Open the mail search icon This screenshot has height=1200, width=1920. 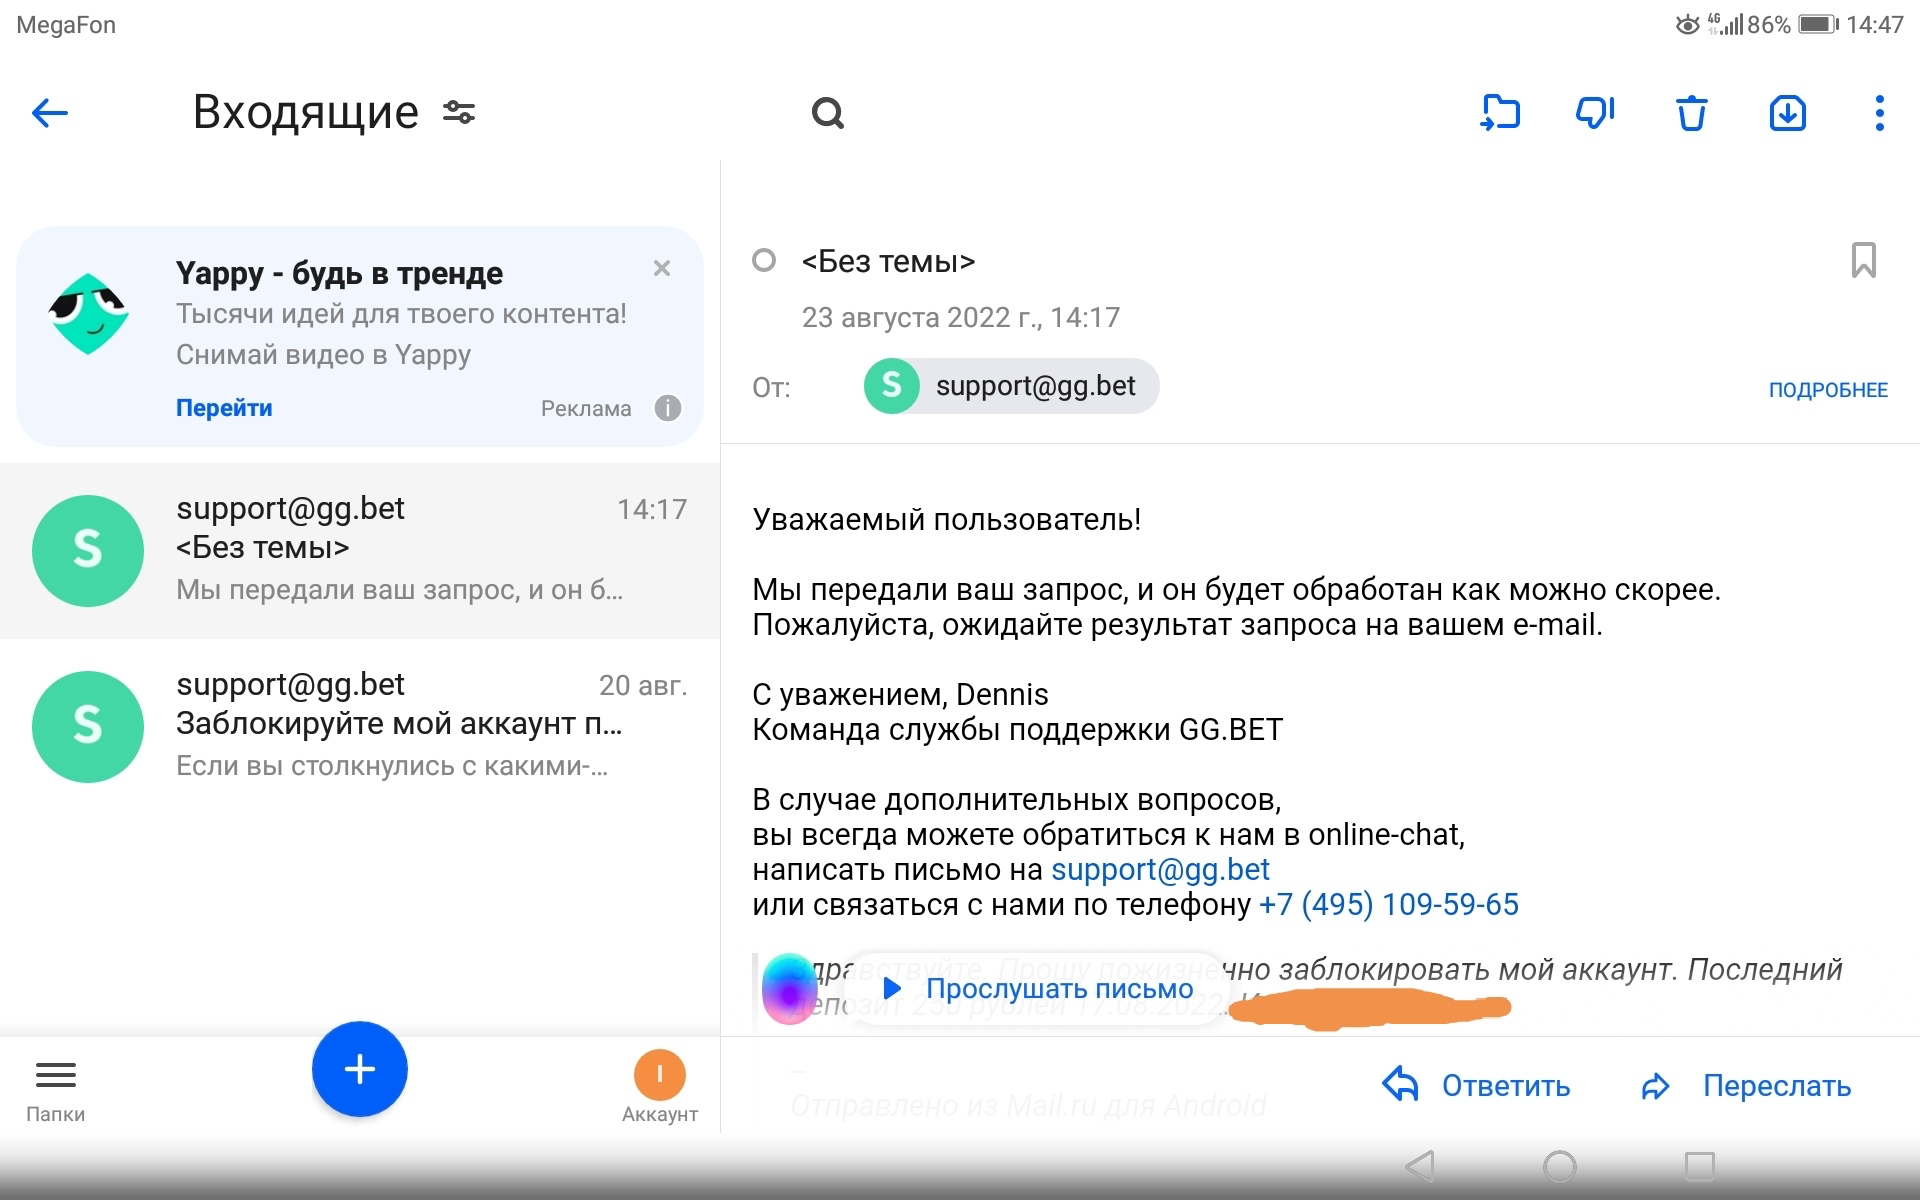[828, 113]
